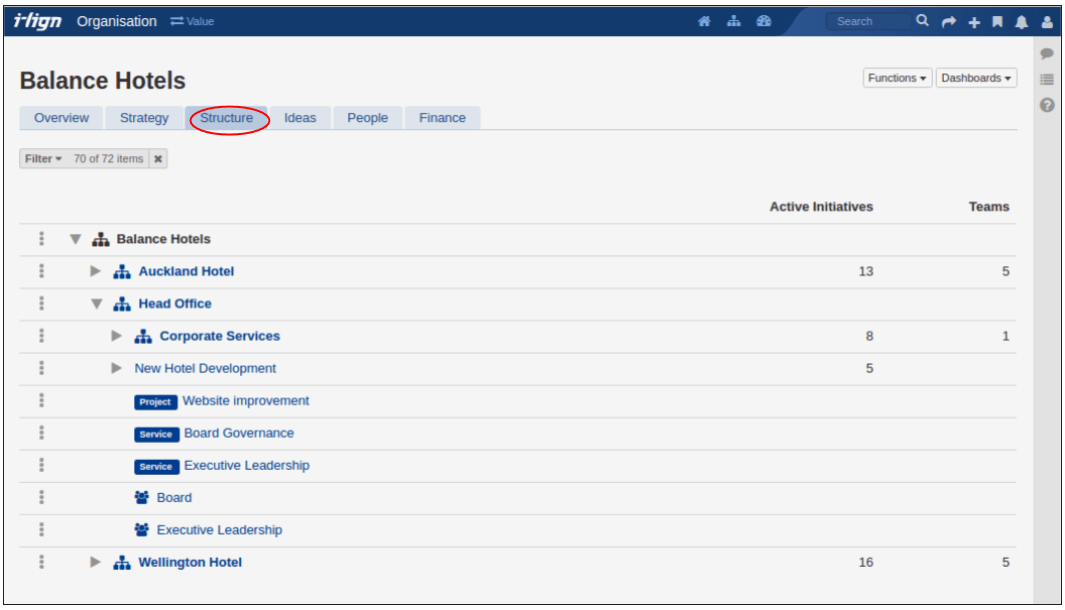Open the dashboard gauge icon
Image resolution: width=1065 pixels, height=610 pixels.
[x=764, y=21]
